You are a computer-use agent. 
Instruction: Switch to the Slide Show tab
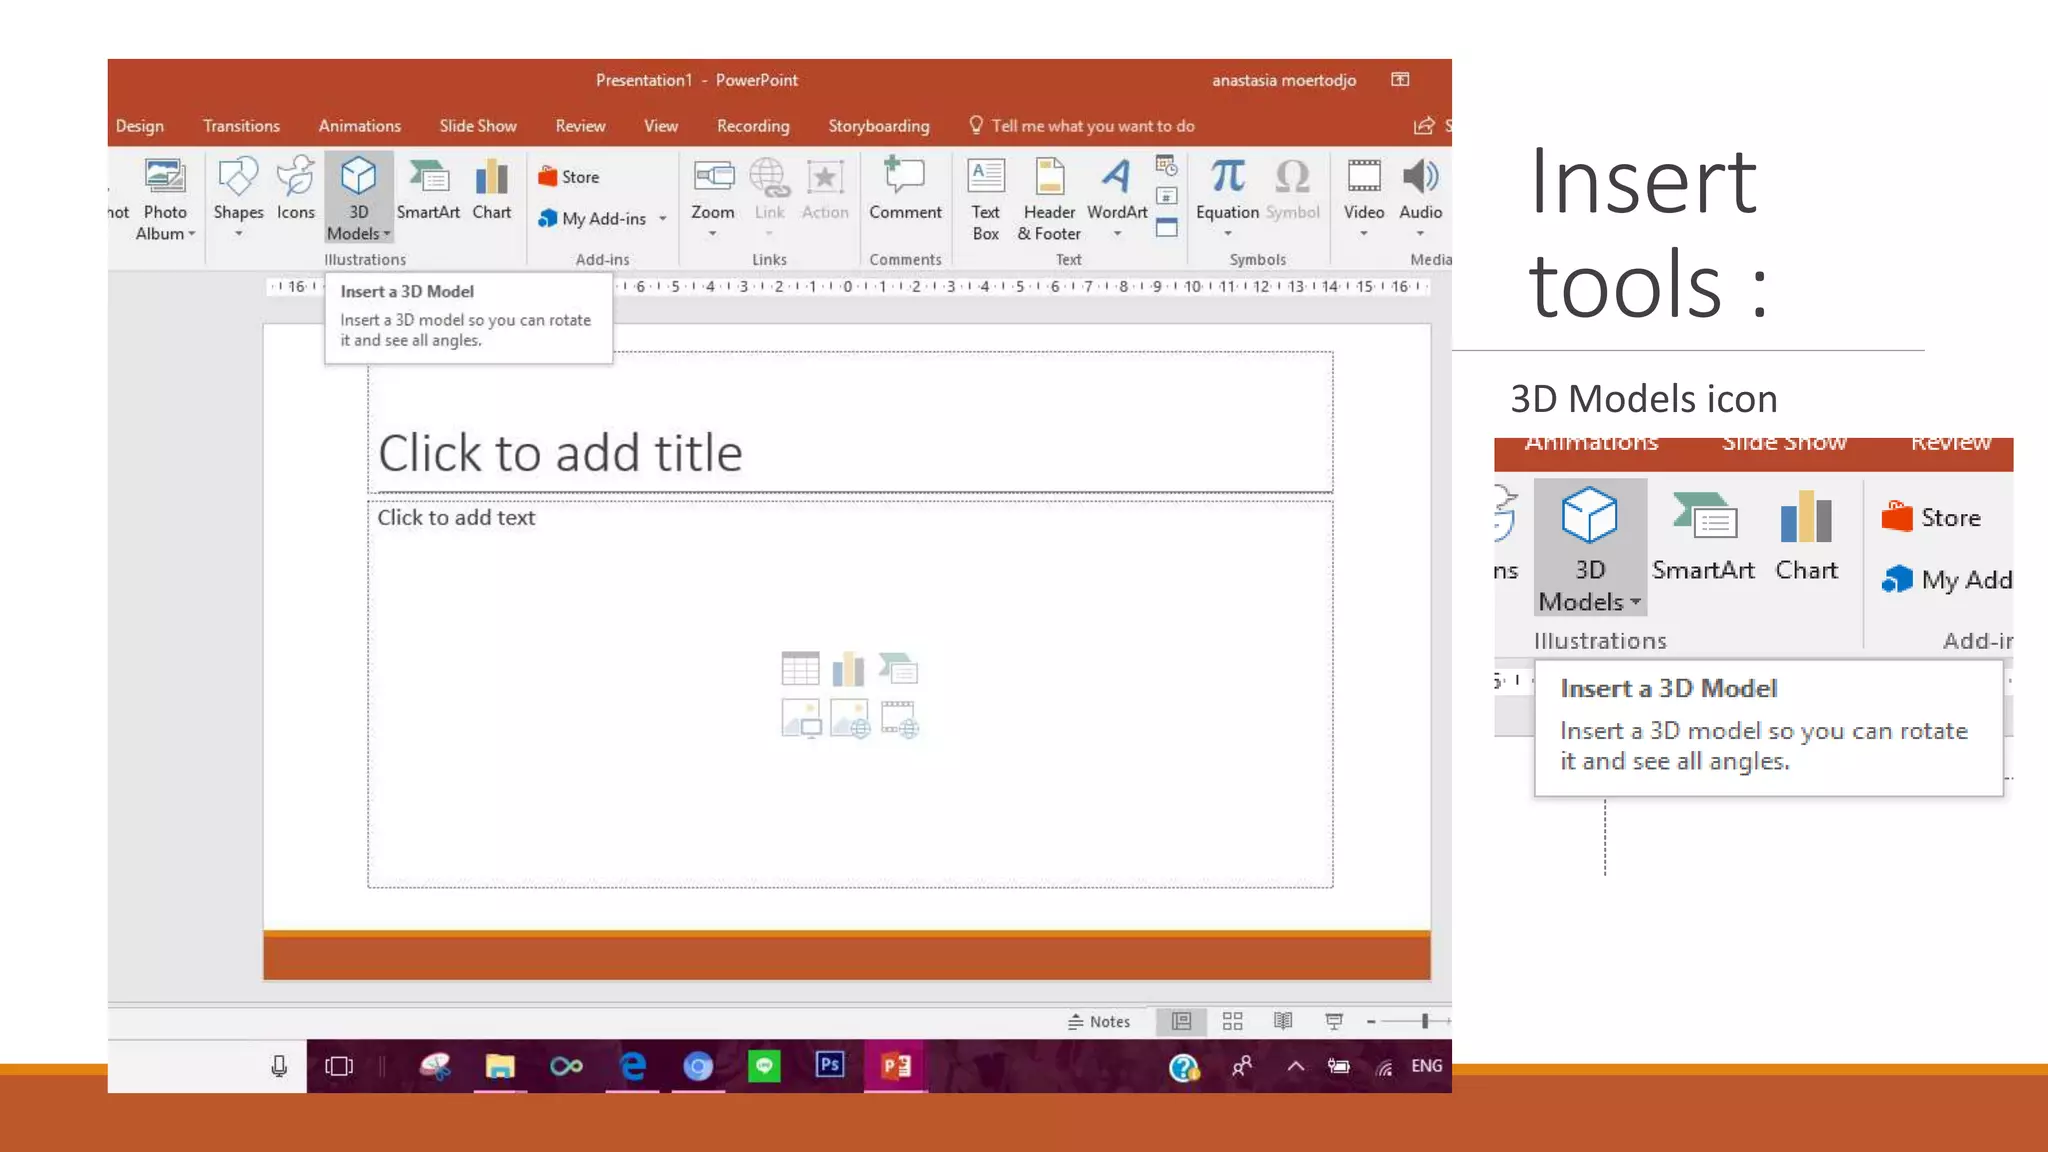(x=477, y=126)
